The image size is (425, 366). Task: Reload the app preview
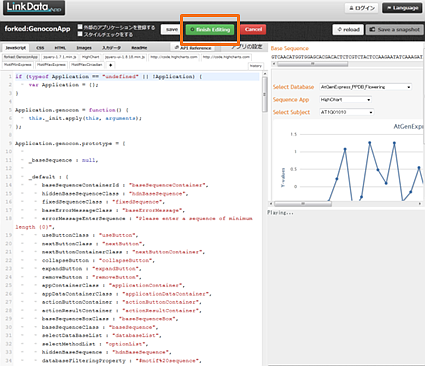(348, 30)
